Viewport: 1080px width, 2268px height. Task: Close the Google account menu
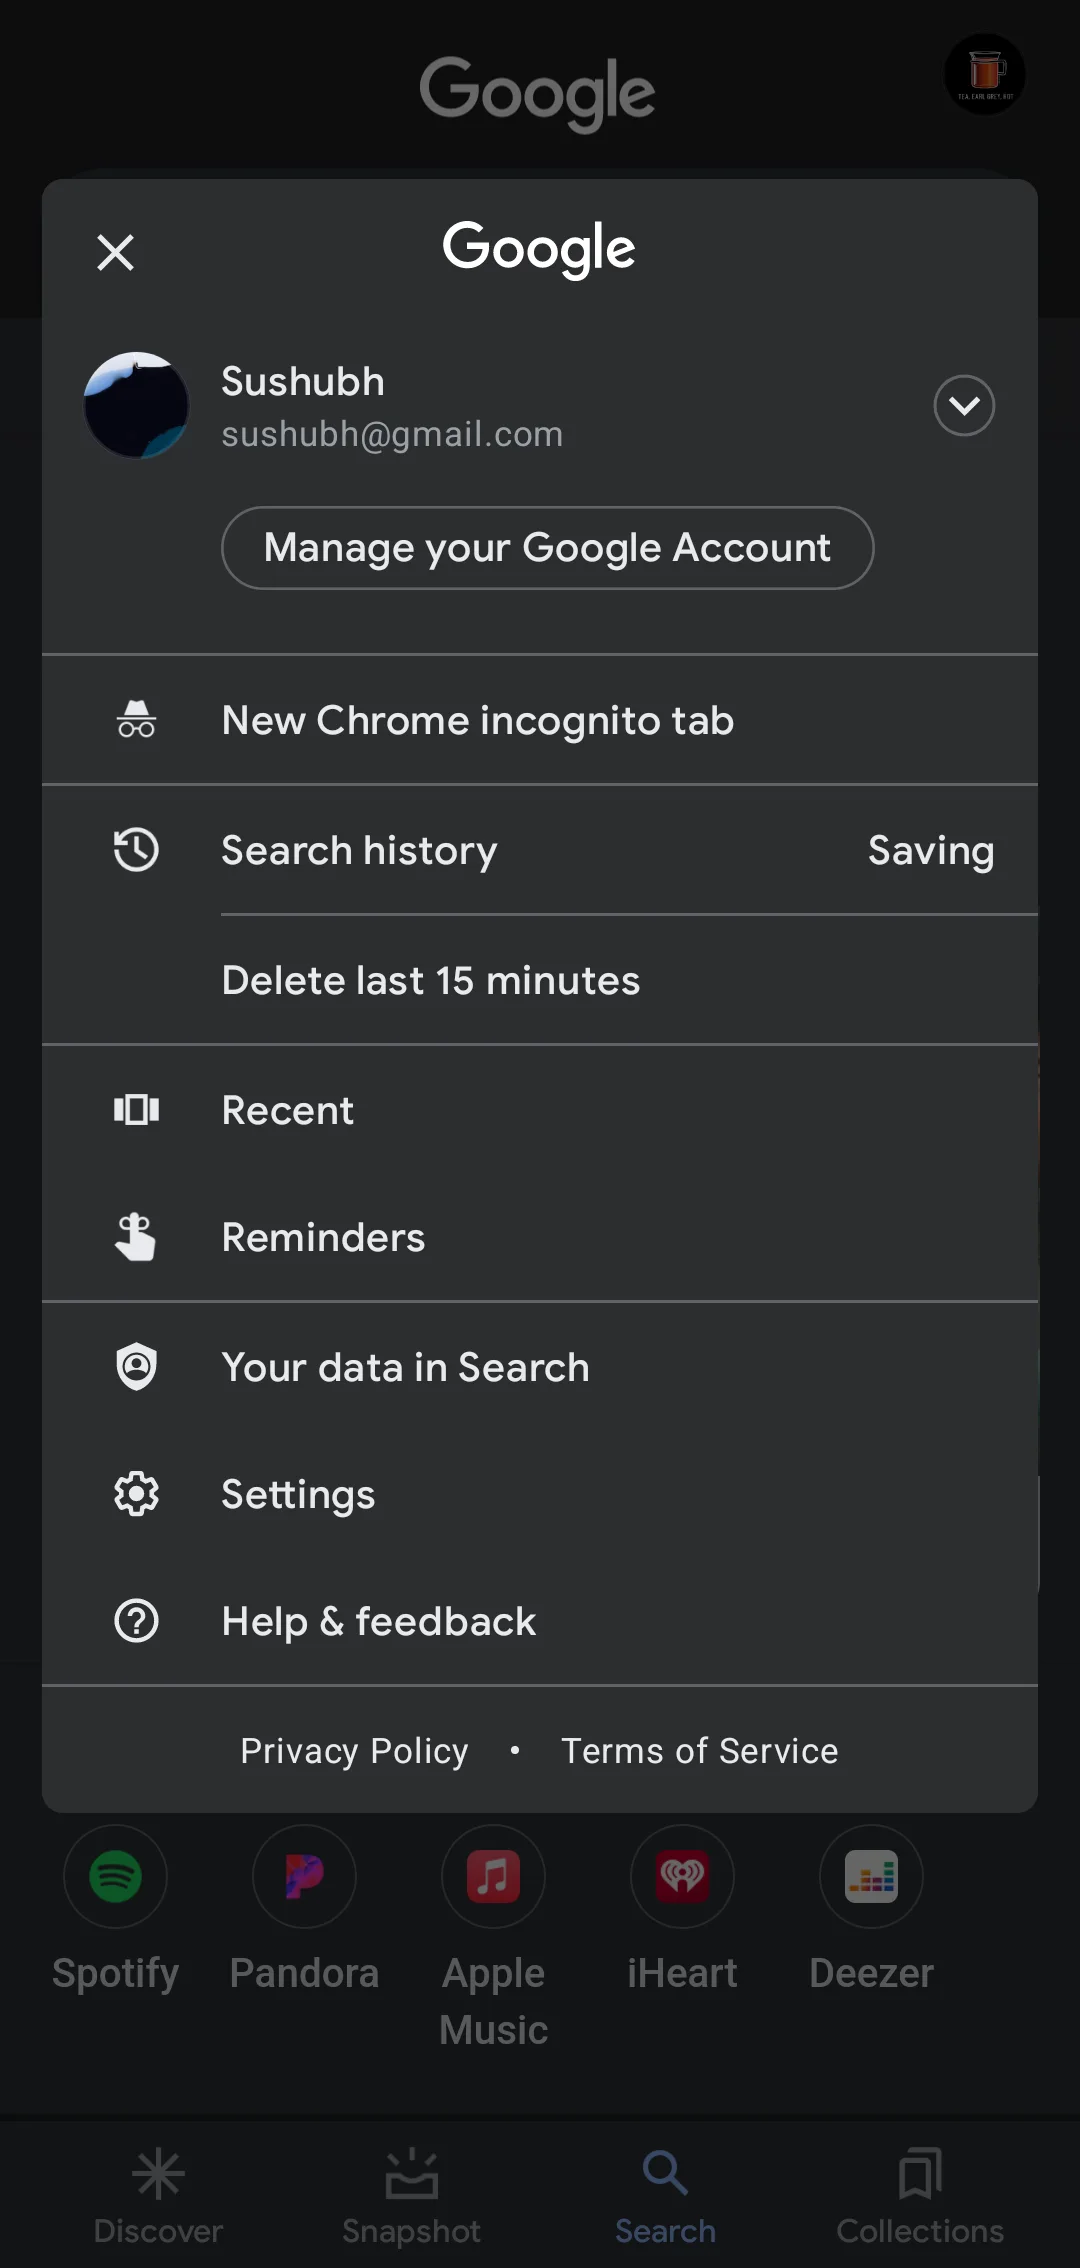(115, 252)
